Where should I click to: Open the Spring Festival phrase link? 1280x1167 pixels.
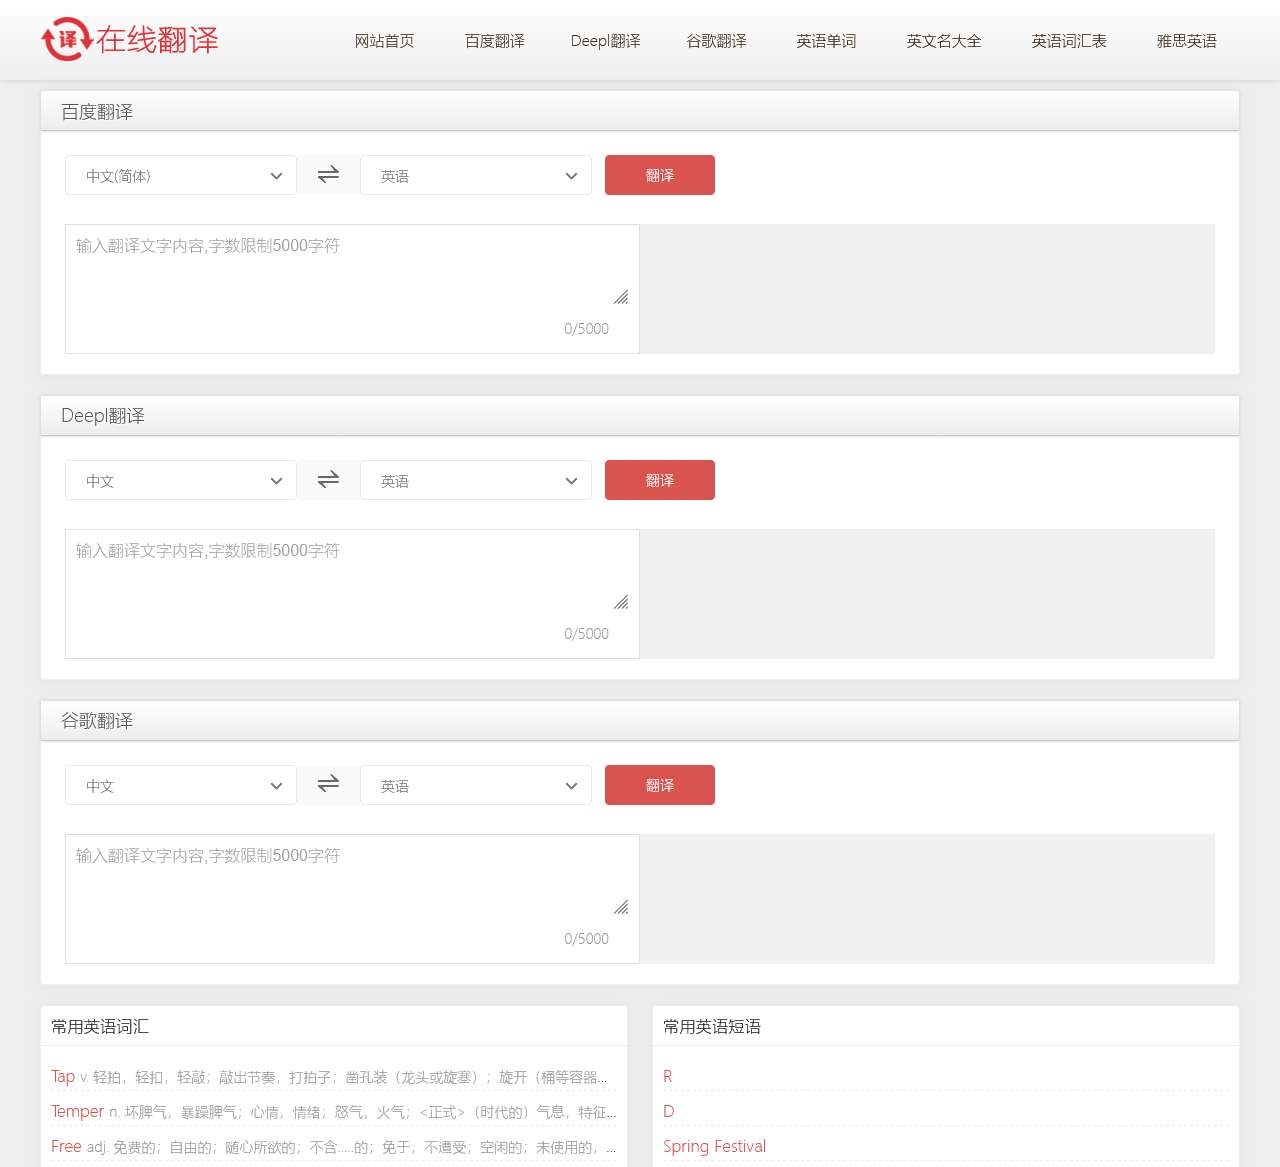715,1146
